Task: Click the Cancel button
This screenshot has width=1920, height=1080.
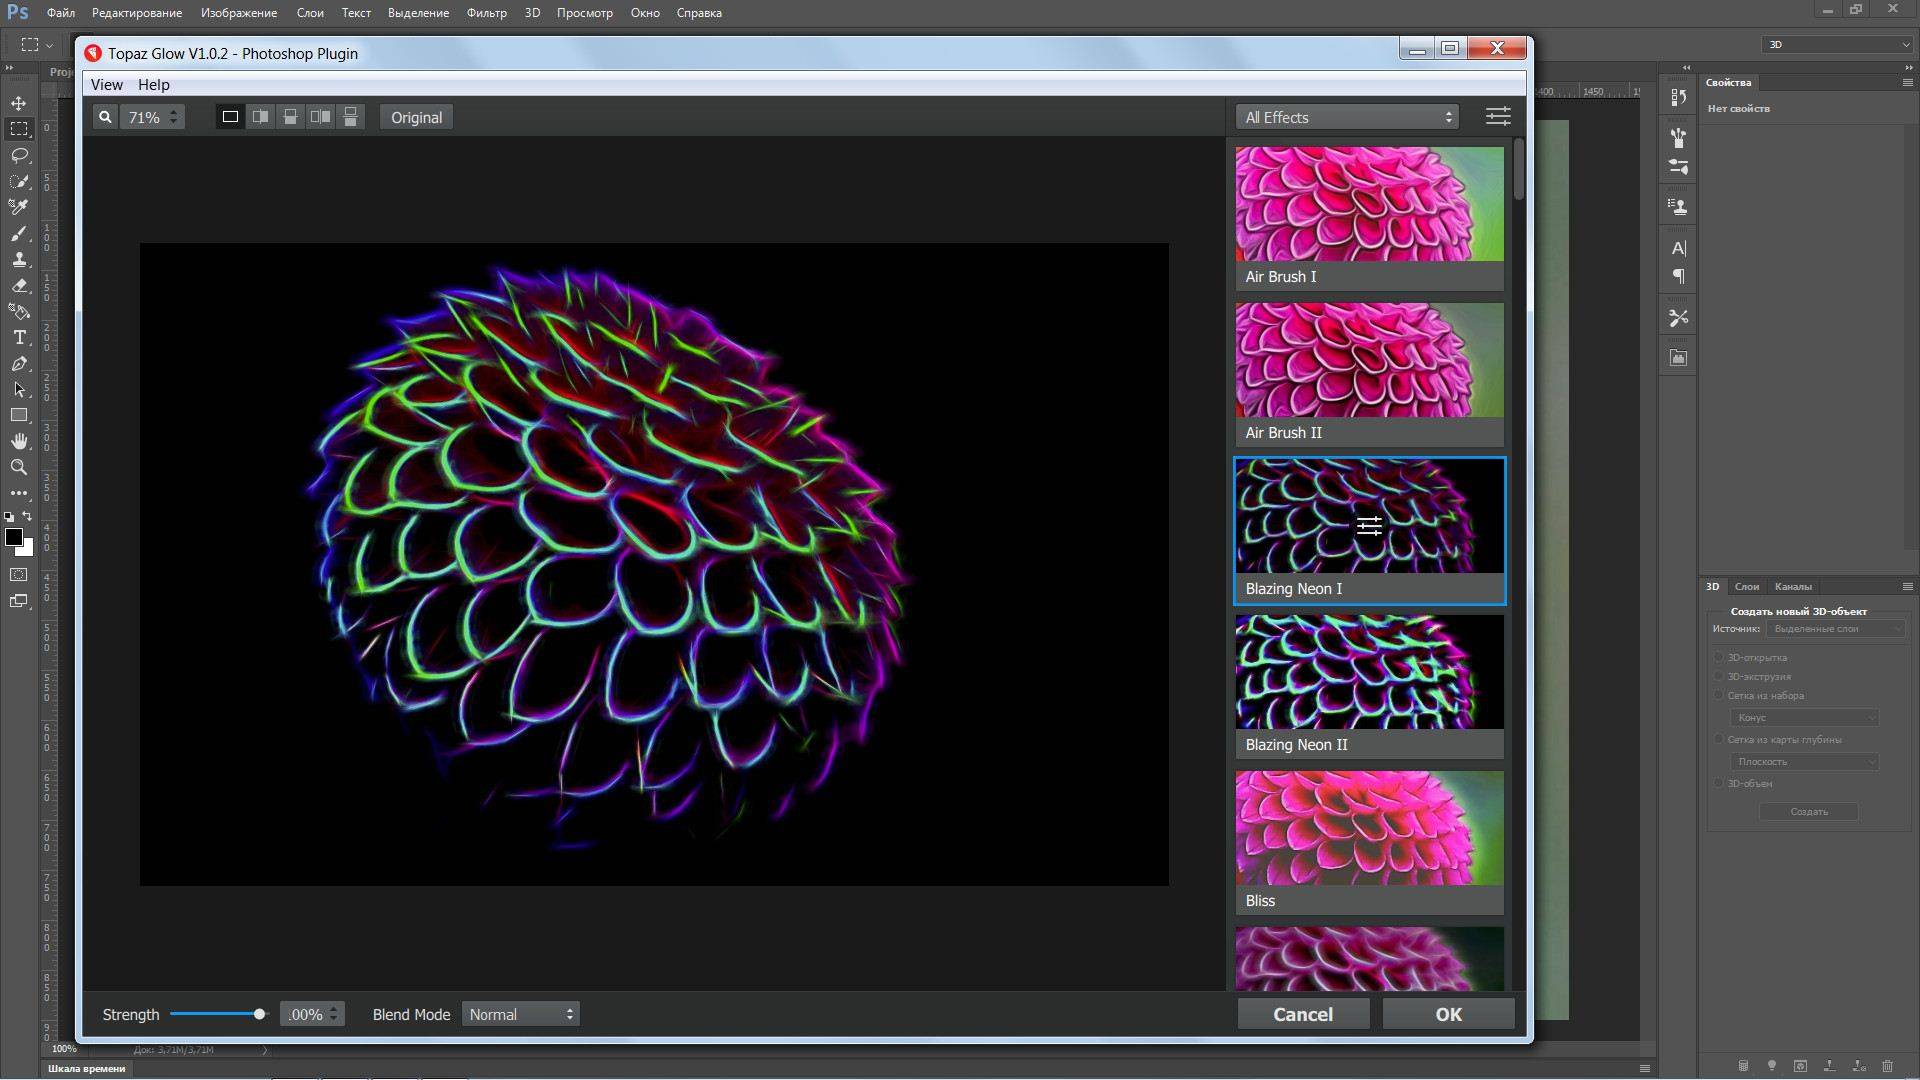Action: (x=1303, y=1014)
